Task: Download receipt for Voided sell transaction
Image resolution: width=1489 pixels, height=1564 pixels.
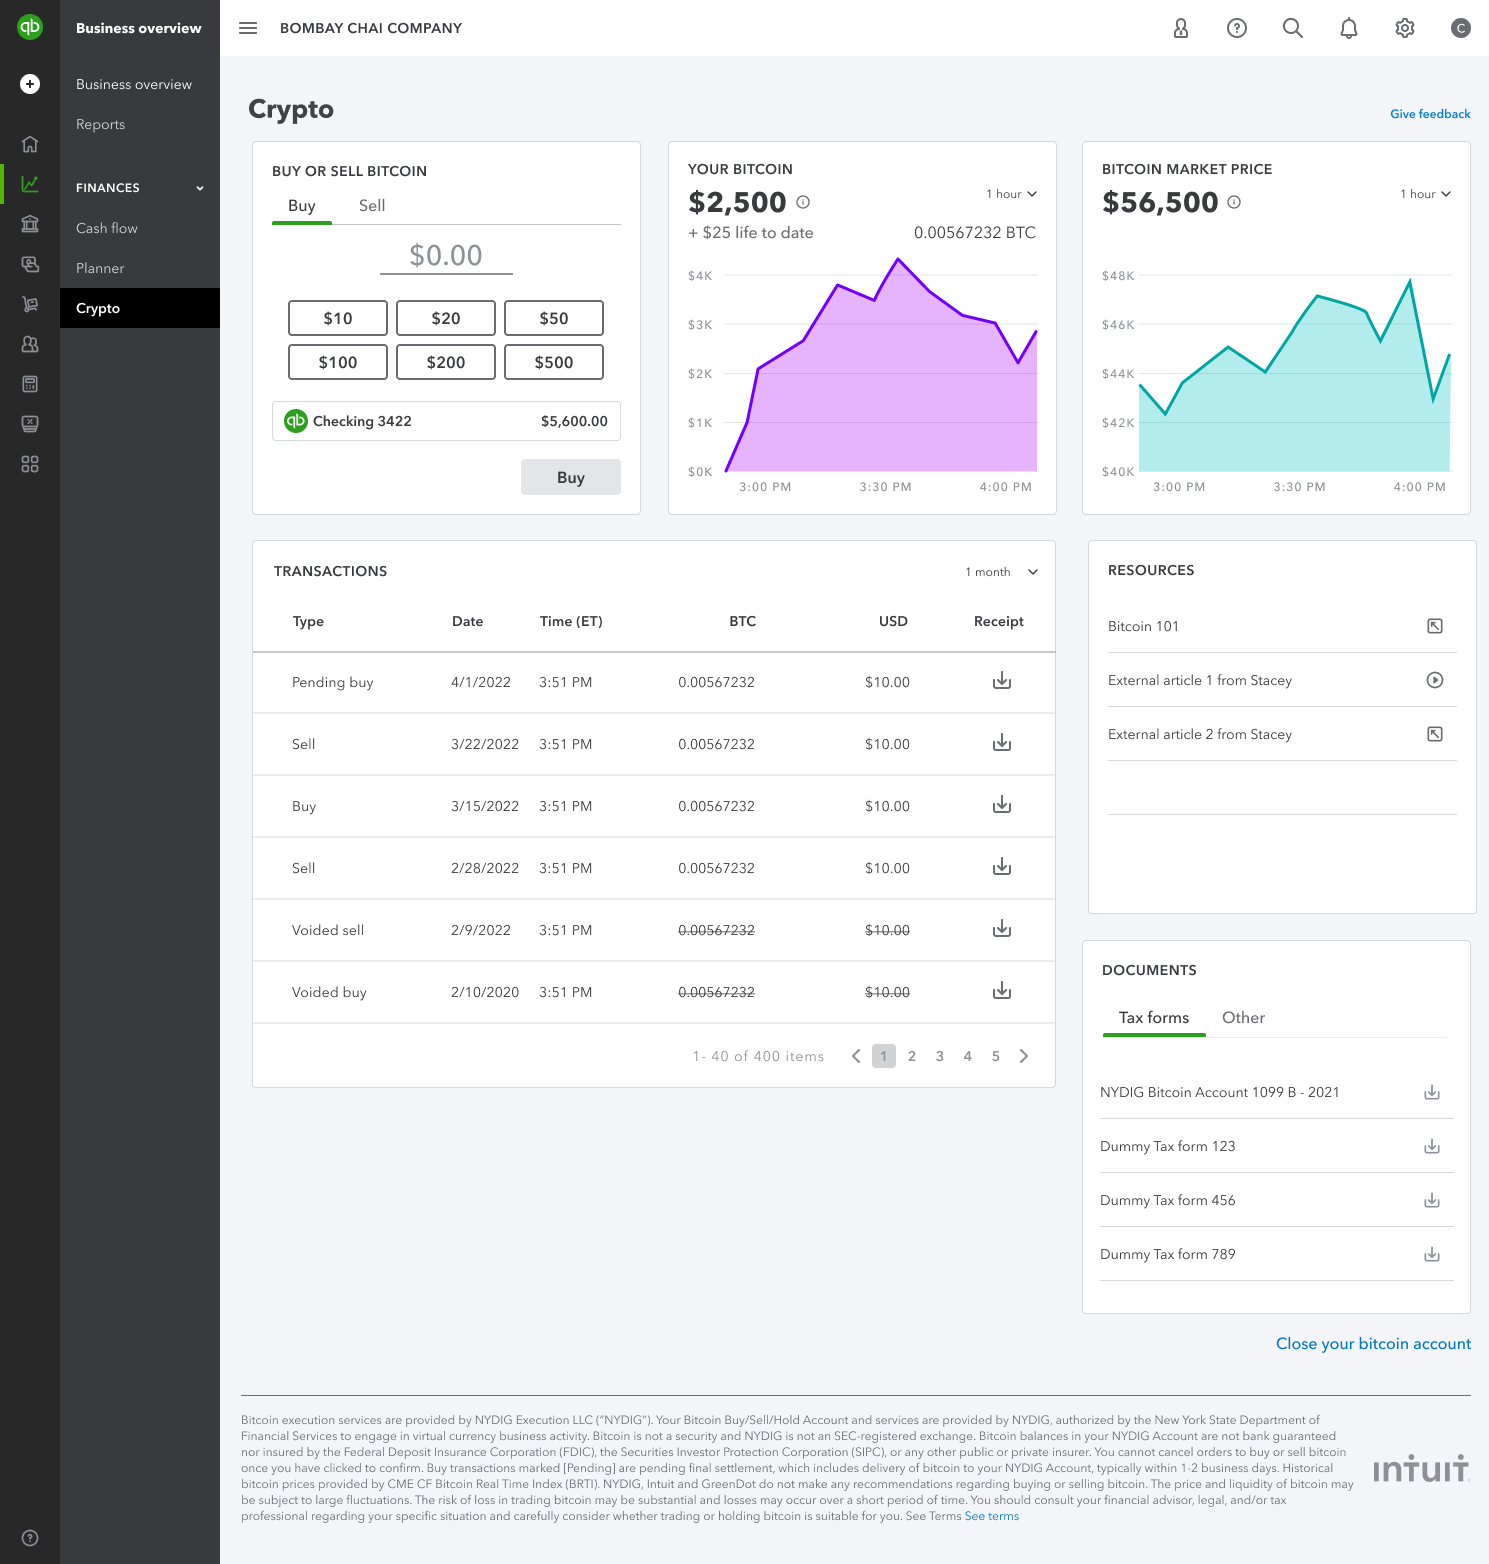Action: 1002,929
